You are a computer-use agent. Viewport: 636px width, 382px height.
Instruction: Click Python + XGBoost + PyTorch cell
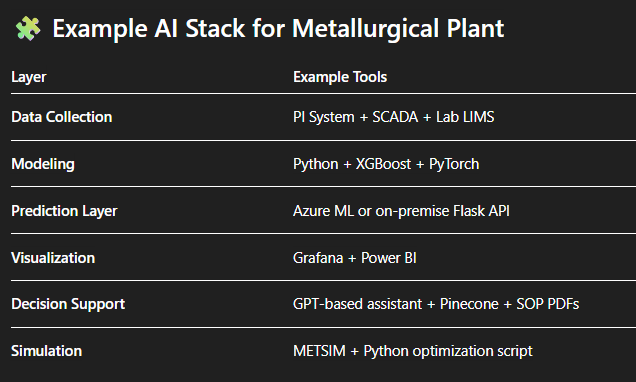pos(386,164)
